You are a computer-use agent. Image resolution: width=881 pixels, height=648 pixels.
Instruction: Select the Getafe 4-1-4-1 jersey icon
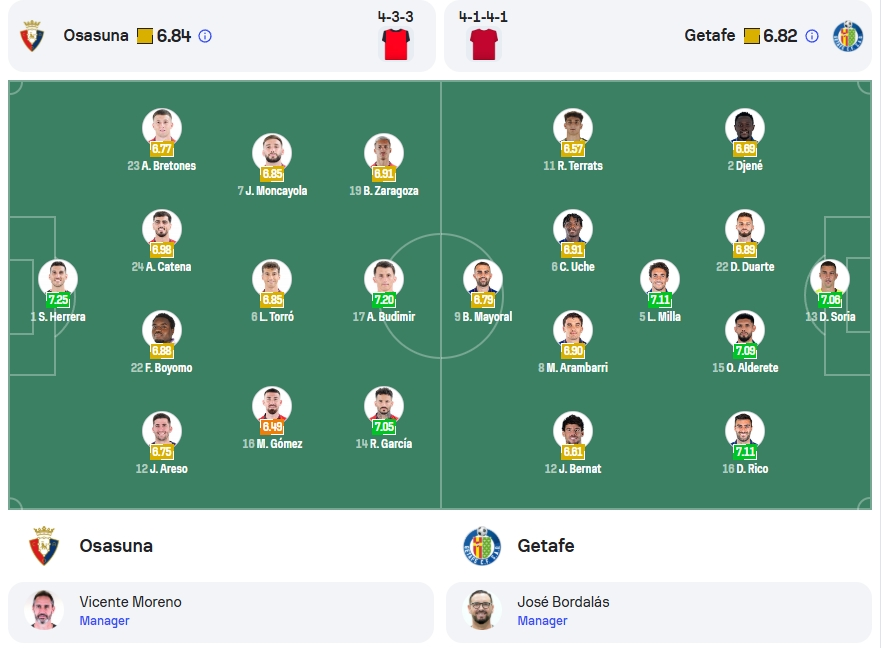484,44
